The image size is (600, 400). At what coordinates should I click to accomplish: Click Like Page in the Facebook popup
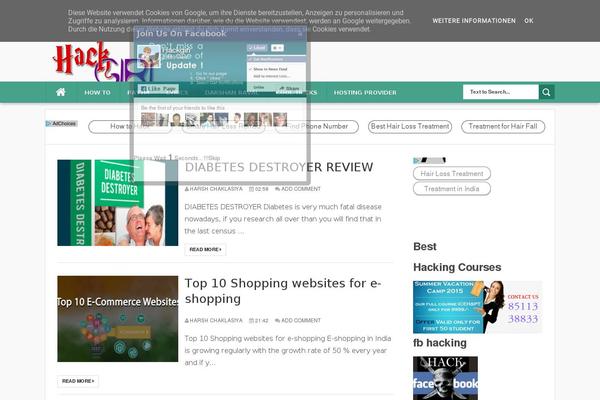(x=158, y=89)
